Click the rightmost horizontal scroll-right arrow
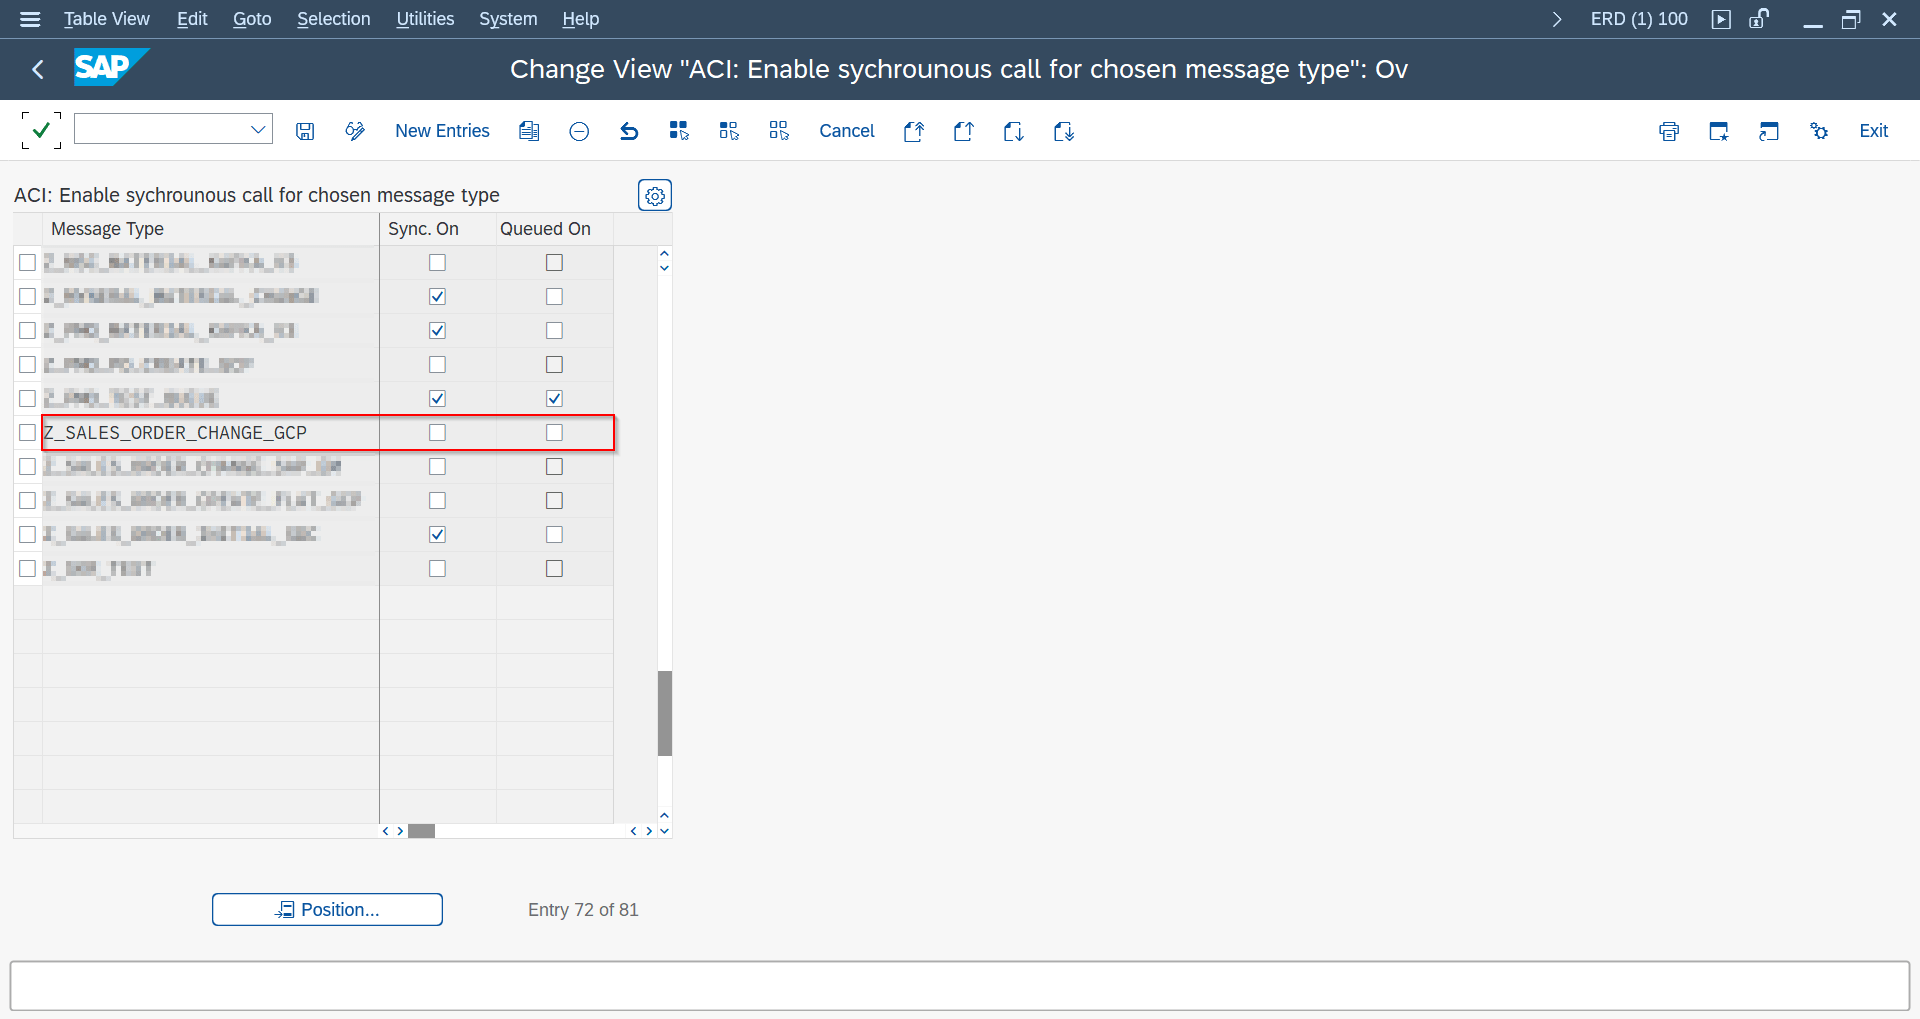This screenshot has height=1019, width=1920. click(x=649, y=831)
